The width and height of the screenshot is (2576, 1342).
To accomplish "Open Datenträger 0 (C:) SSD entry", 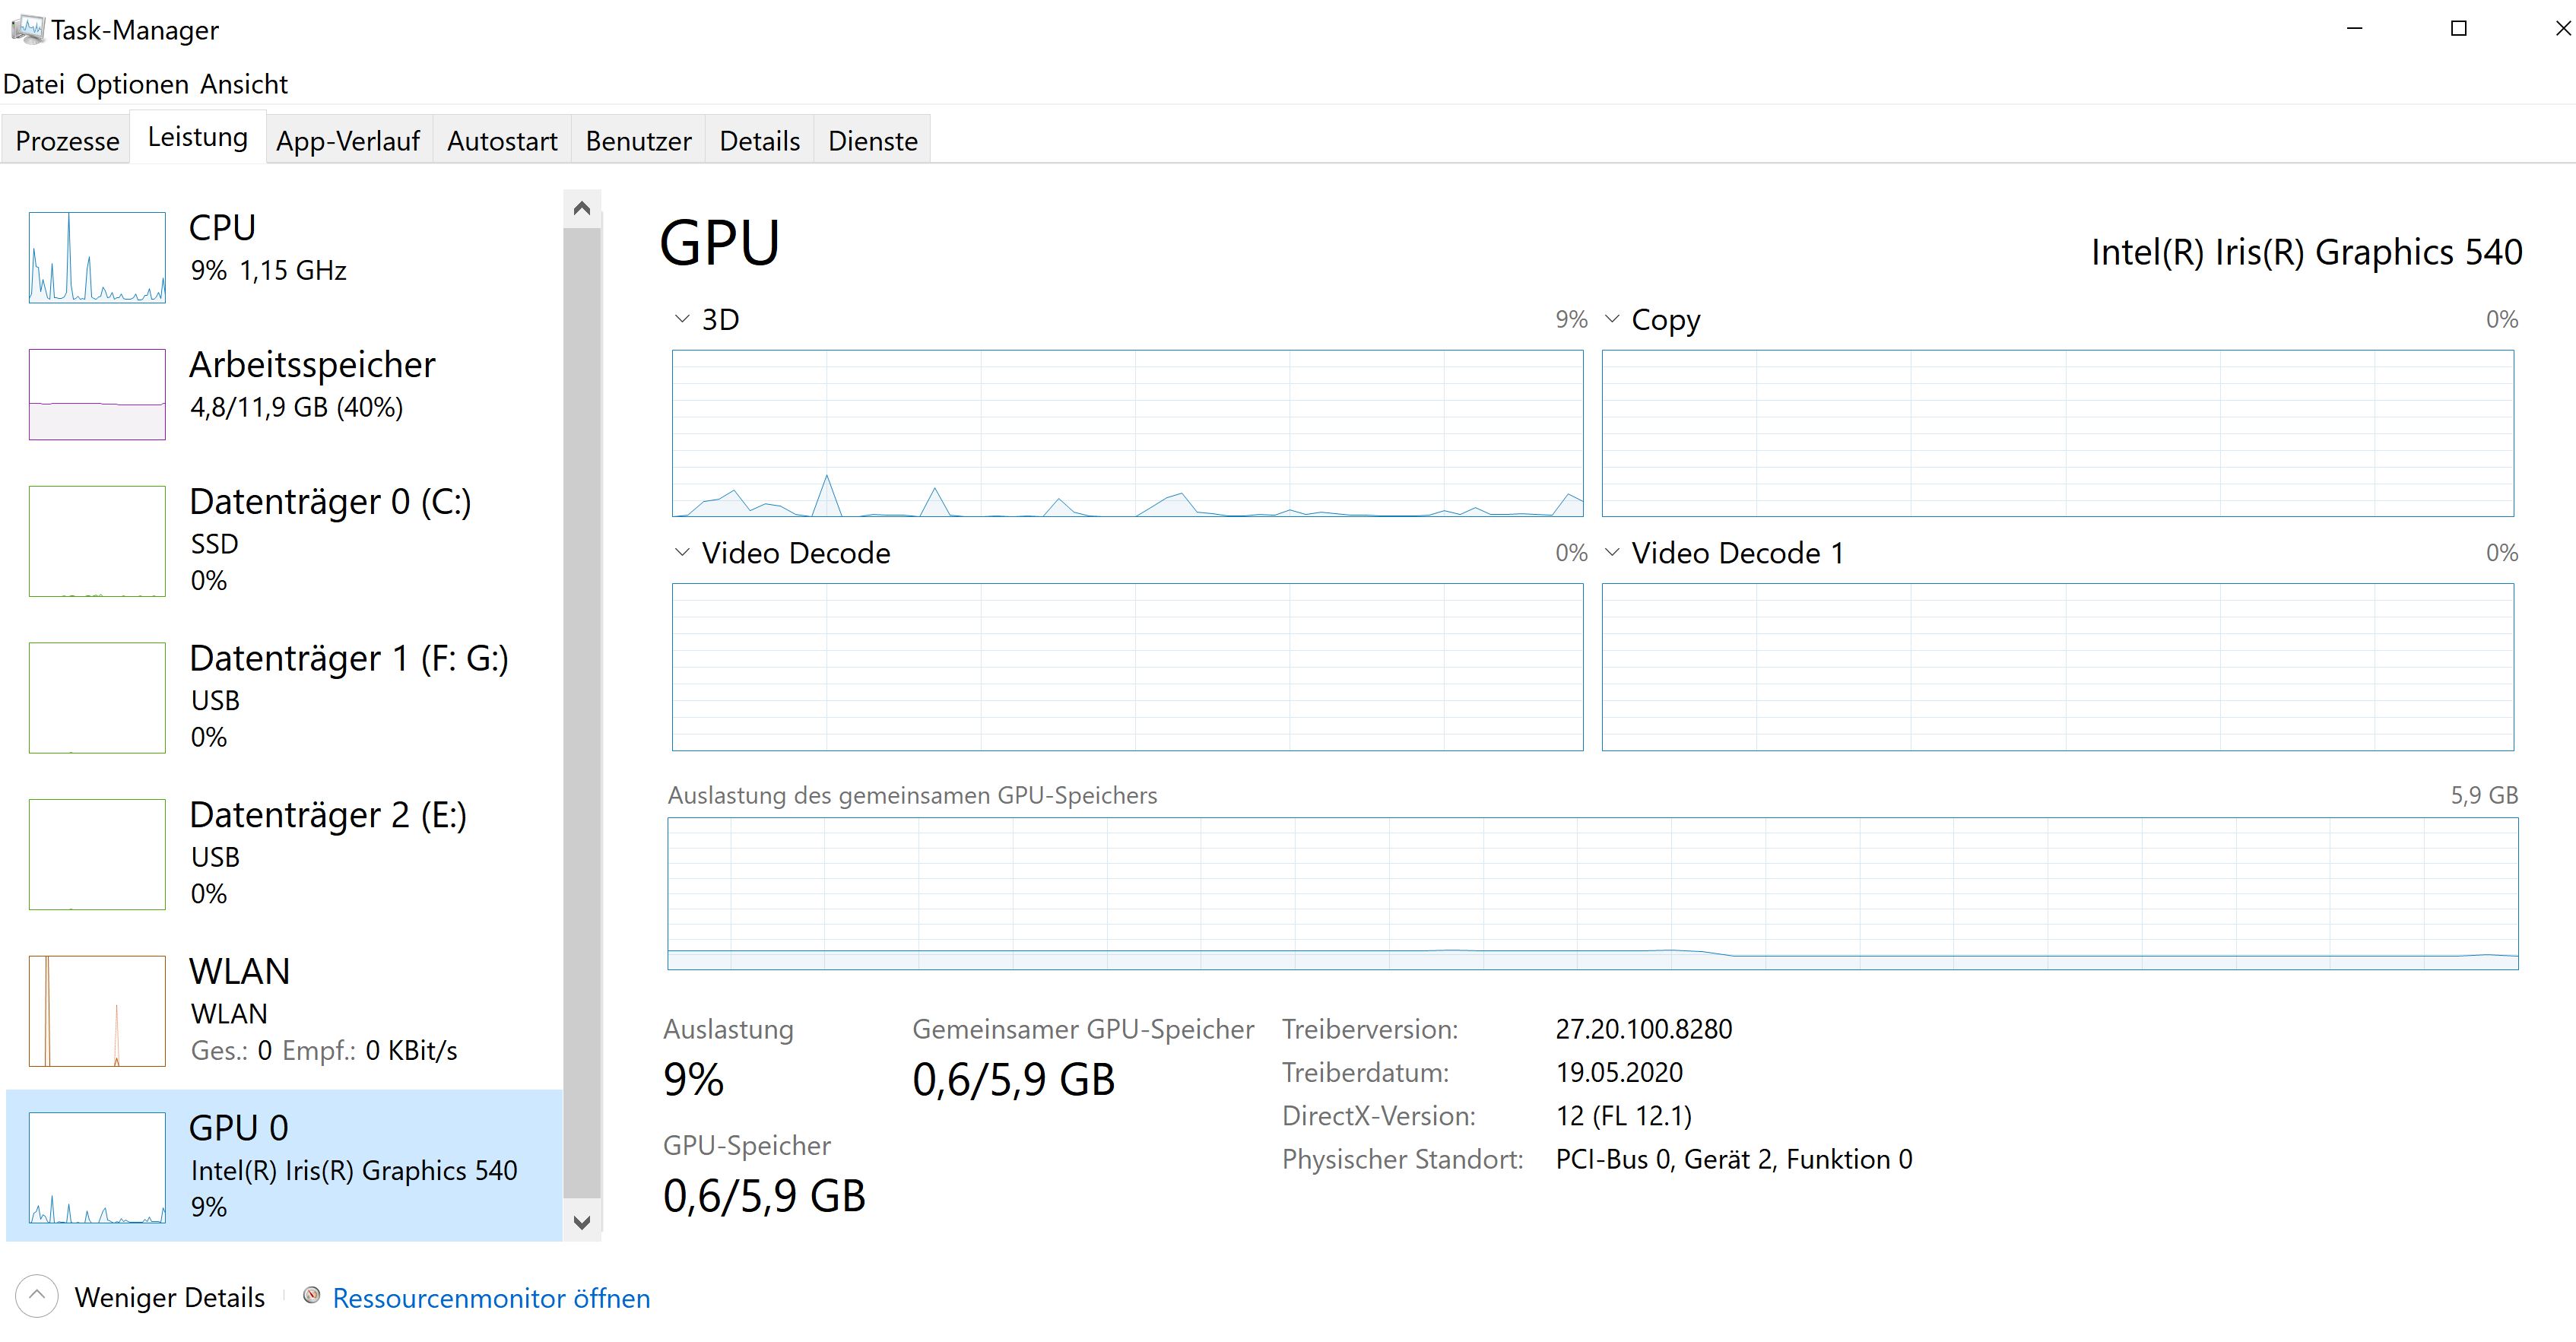I will pyautogui.click(x=330, y=540).
